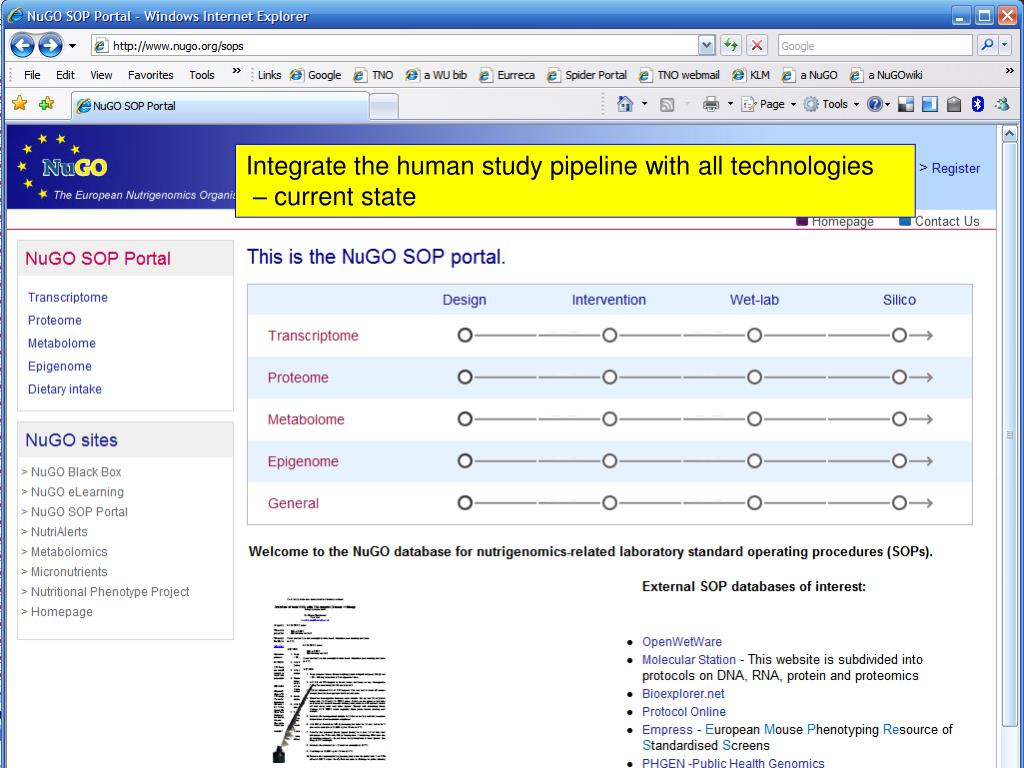
Task: Select the NuGO SOP Portal tab
Action: click(219, 106)
